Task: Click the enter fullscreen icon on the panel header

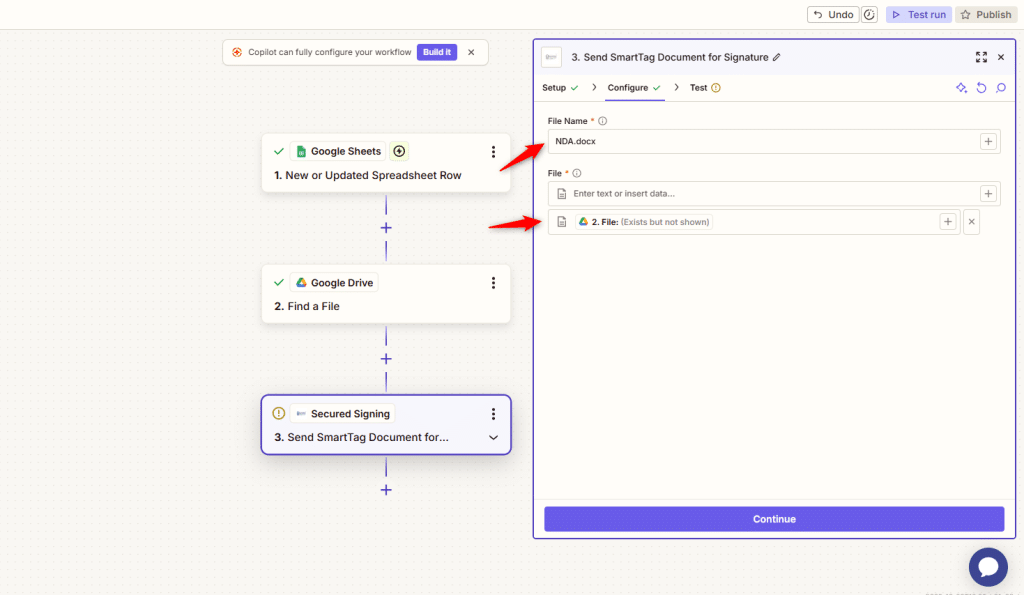Action: click(x=981, y=57)
